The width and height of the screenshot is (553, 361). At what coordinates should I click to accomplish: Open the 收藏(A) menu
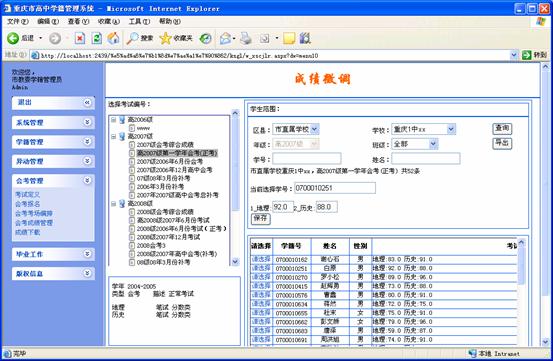click(109, 22)
